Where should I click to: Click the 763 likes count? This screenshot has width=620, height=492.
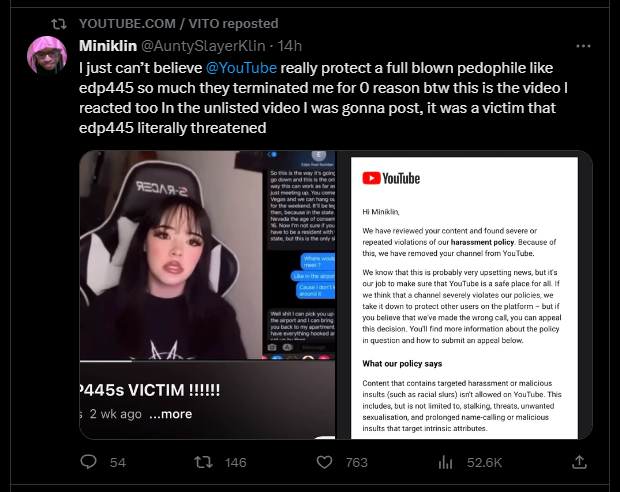357,462
